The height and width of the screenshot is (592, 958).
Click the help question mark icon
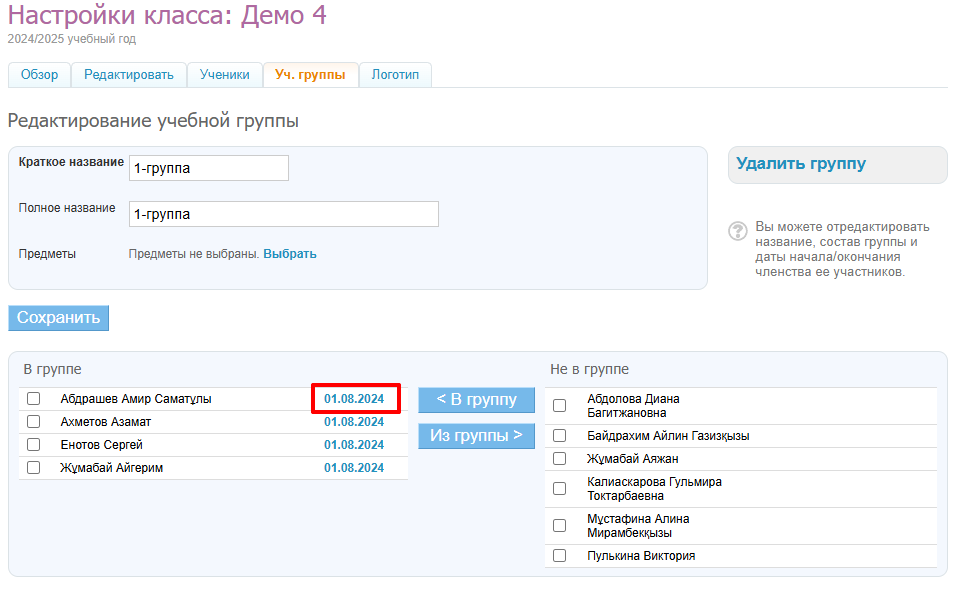click(738, 231)
